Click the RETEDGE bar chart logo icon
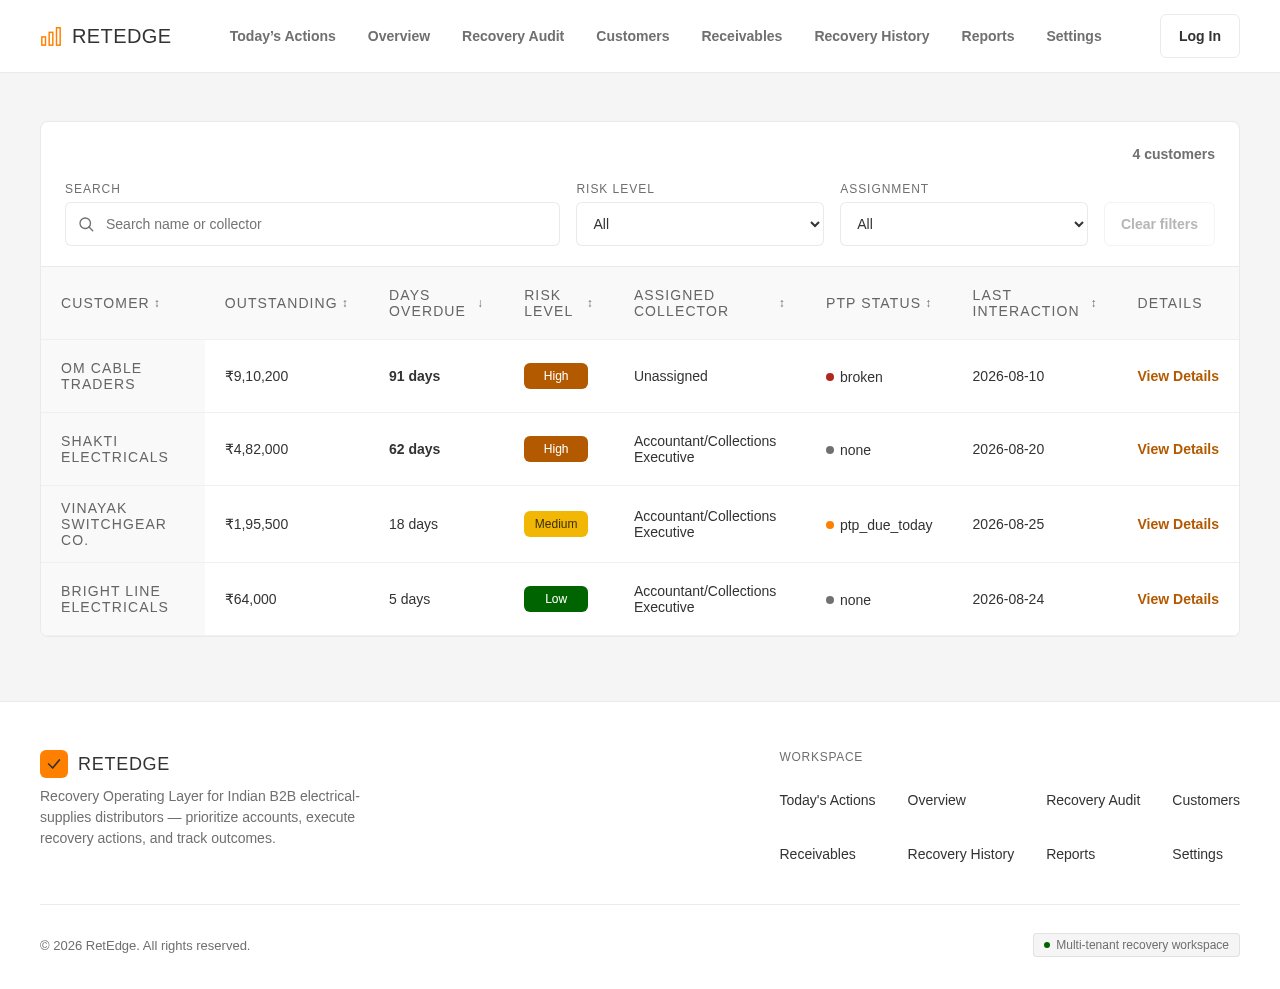Screen dimensions: 1280x989 (51, 36)
